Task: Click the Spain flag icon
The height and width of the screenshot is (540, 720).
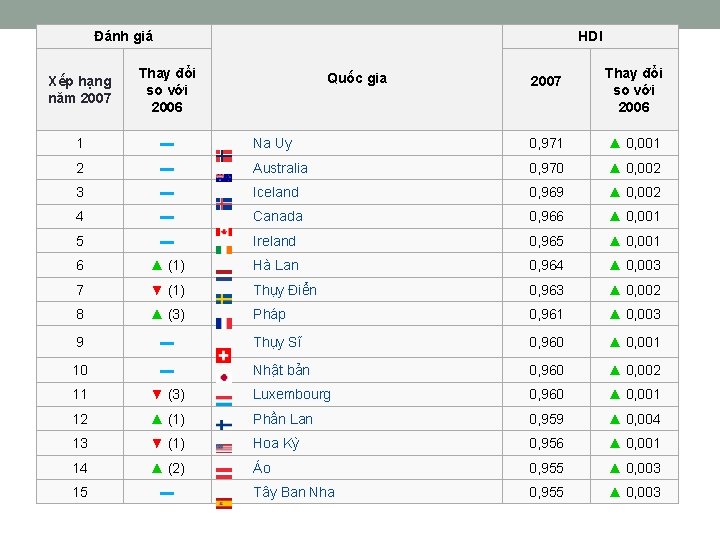Action: click(224, 503)
